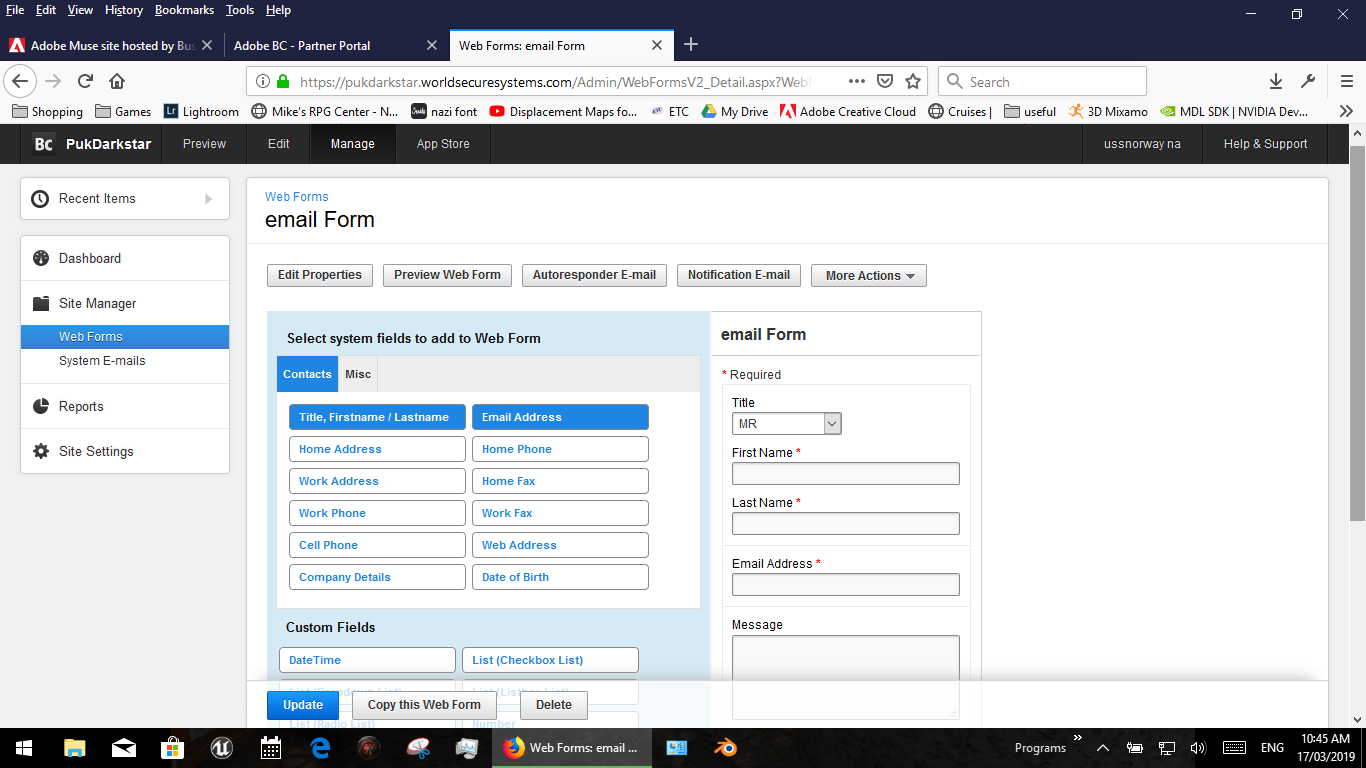Click the Autoresponder E-mail button

(594, 275)
